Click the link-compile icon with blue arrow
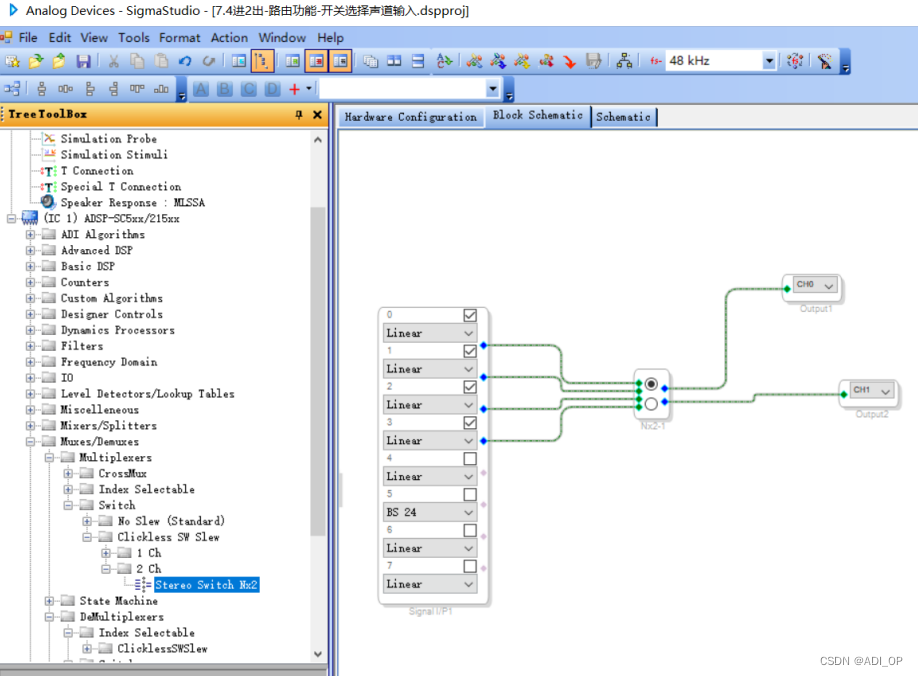918x676 pixels. click(x=498, y=61)
